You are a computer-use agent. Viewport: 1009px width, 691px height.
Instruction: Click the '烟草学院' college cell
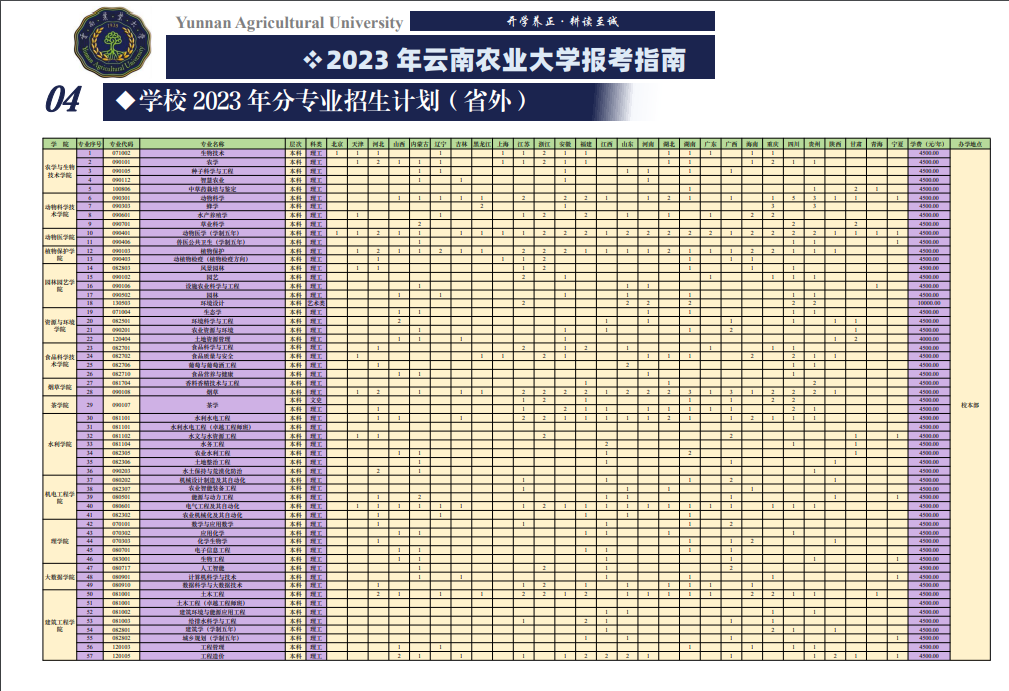pyautogui.click(x=59, y=387)
